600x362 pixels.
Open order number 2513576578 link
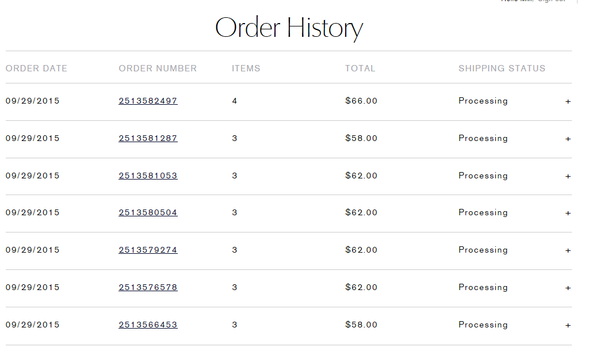point(148,287)
